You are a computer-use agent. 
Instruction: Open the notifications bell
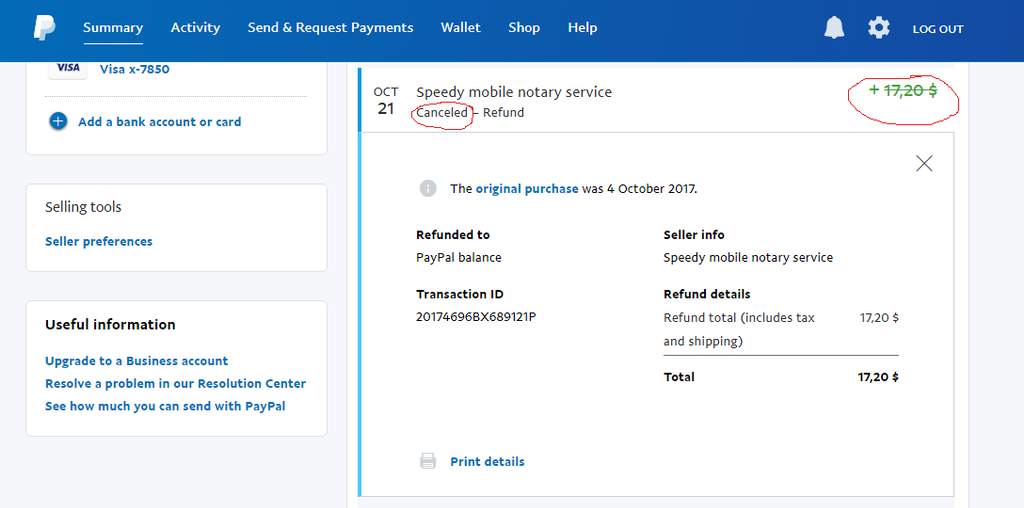tap(834, 28)
